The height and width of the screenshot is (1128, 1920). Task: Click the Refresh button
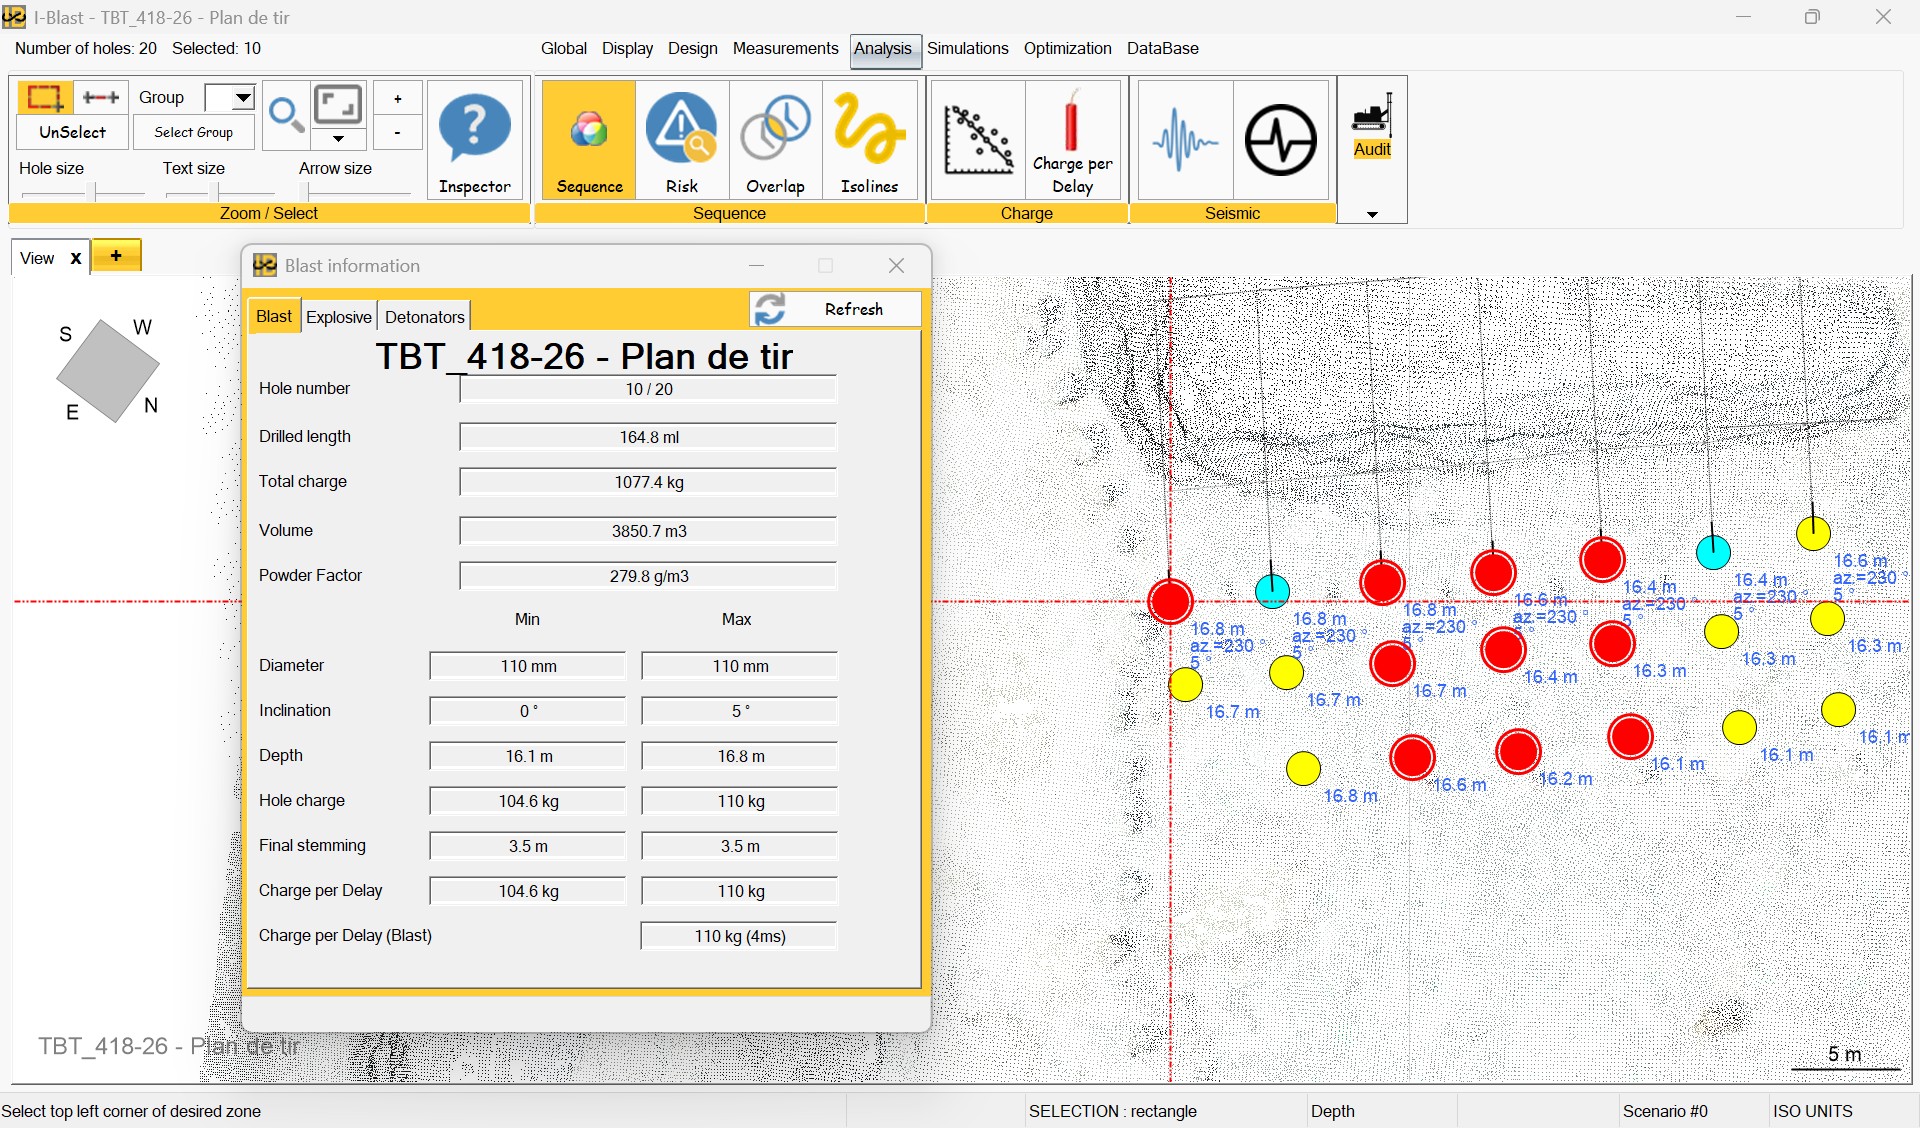(x=835, y=309)
